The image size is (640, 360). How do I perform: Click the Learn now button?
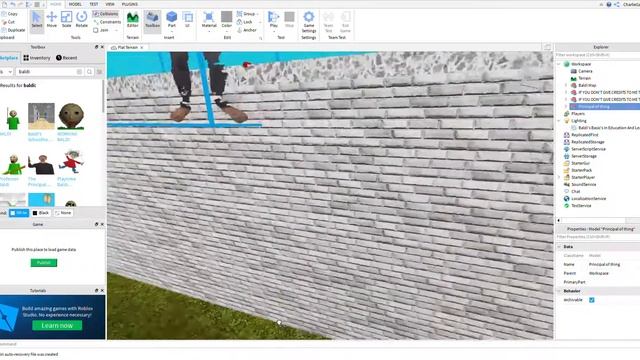click(x=57, y=325)
